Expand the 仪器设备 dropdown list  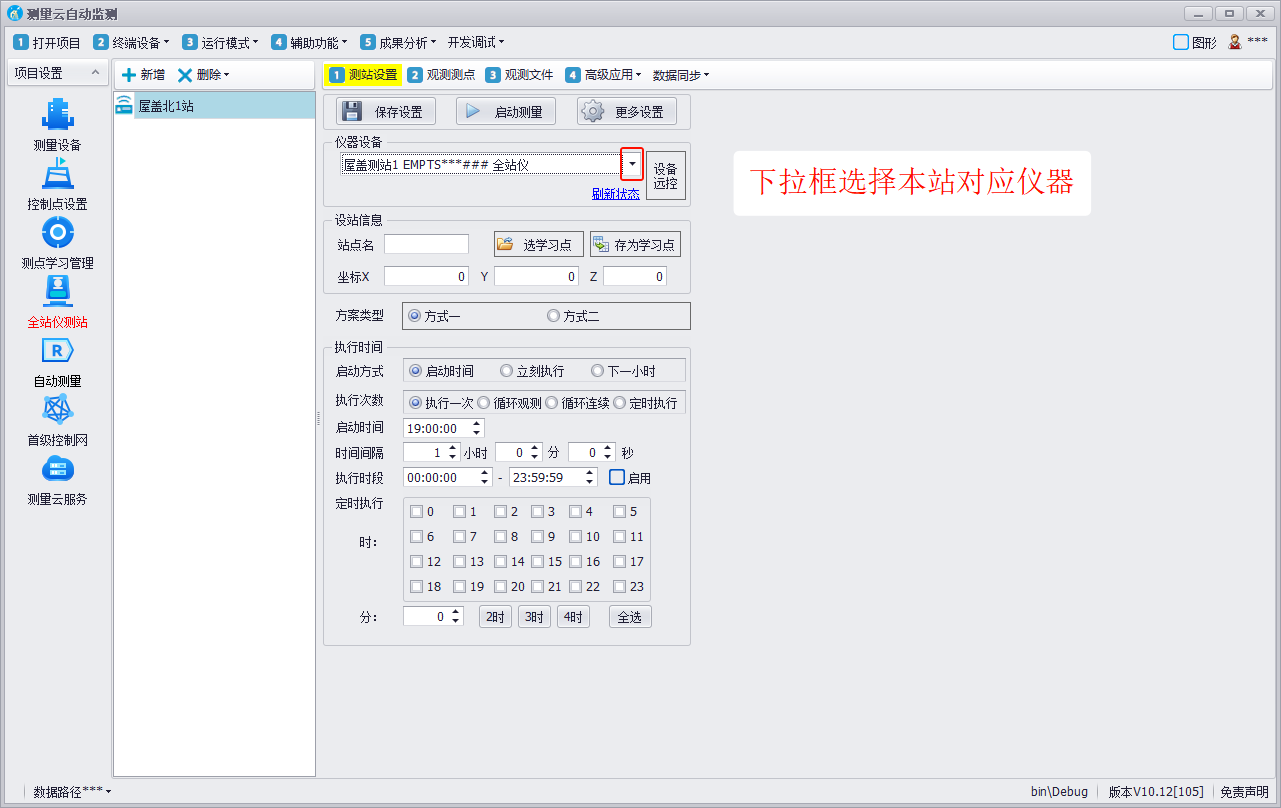(632, 164)
